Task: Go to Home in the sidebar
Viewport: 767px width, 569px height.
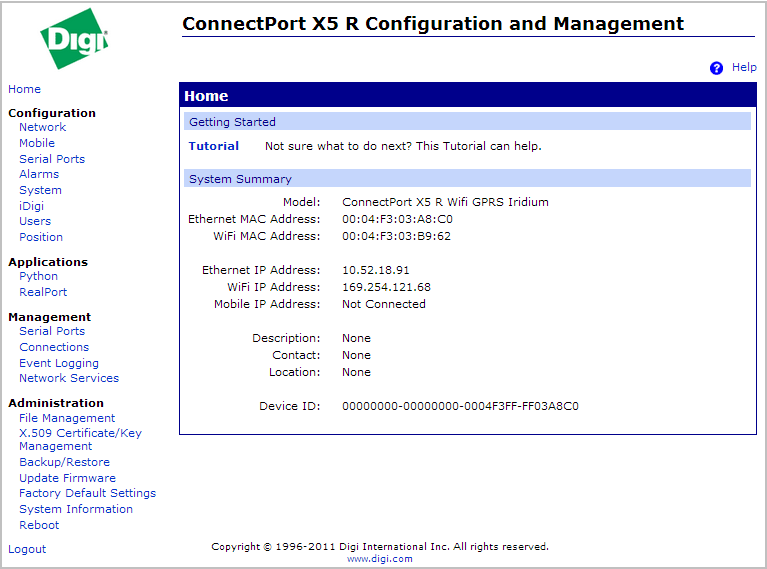Action: coord(24,89)
